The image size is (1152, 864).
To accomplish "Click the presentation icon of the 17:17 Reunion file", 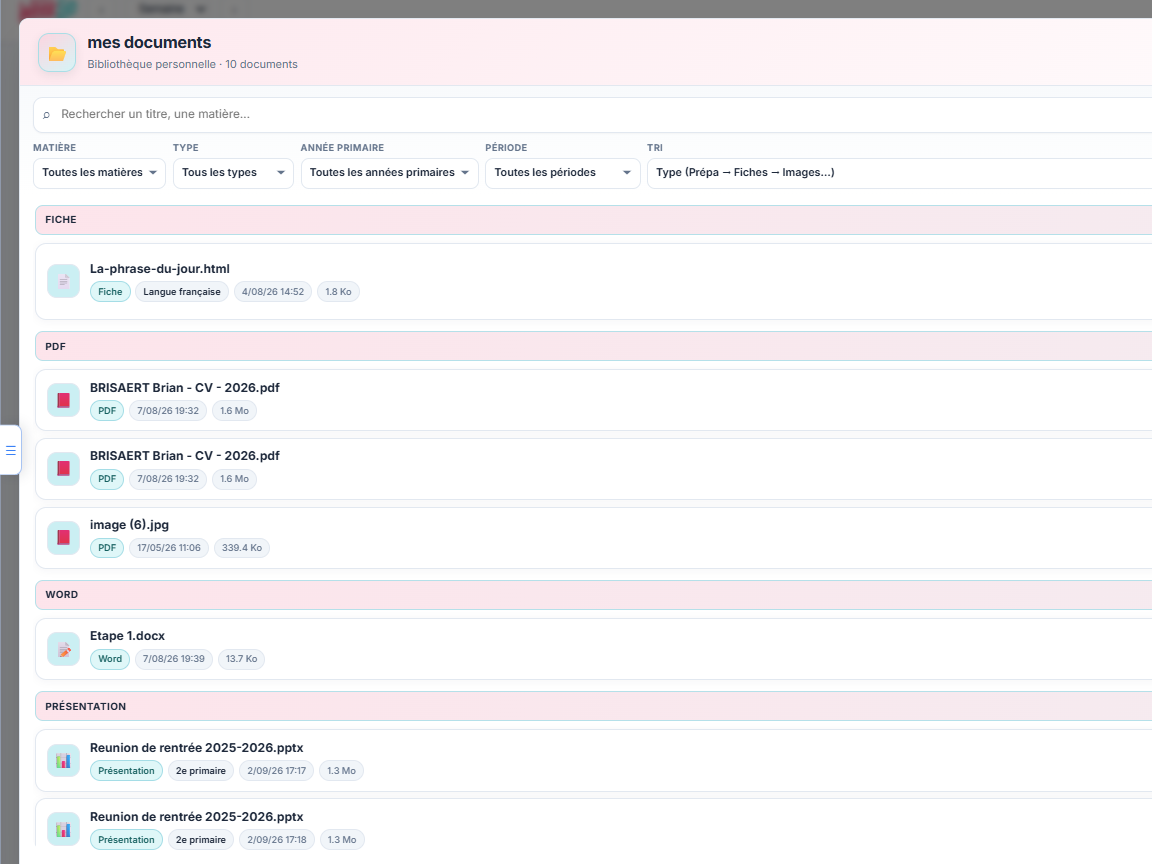I will [x=63, y=760].
